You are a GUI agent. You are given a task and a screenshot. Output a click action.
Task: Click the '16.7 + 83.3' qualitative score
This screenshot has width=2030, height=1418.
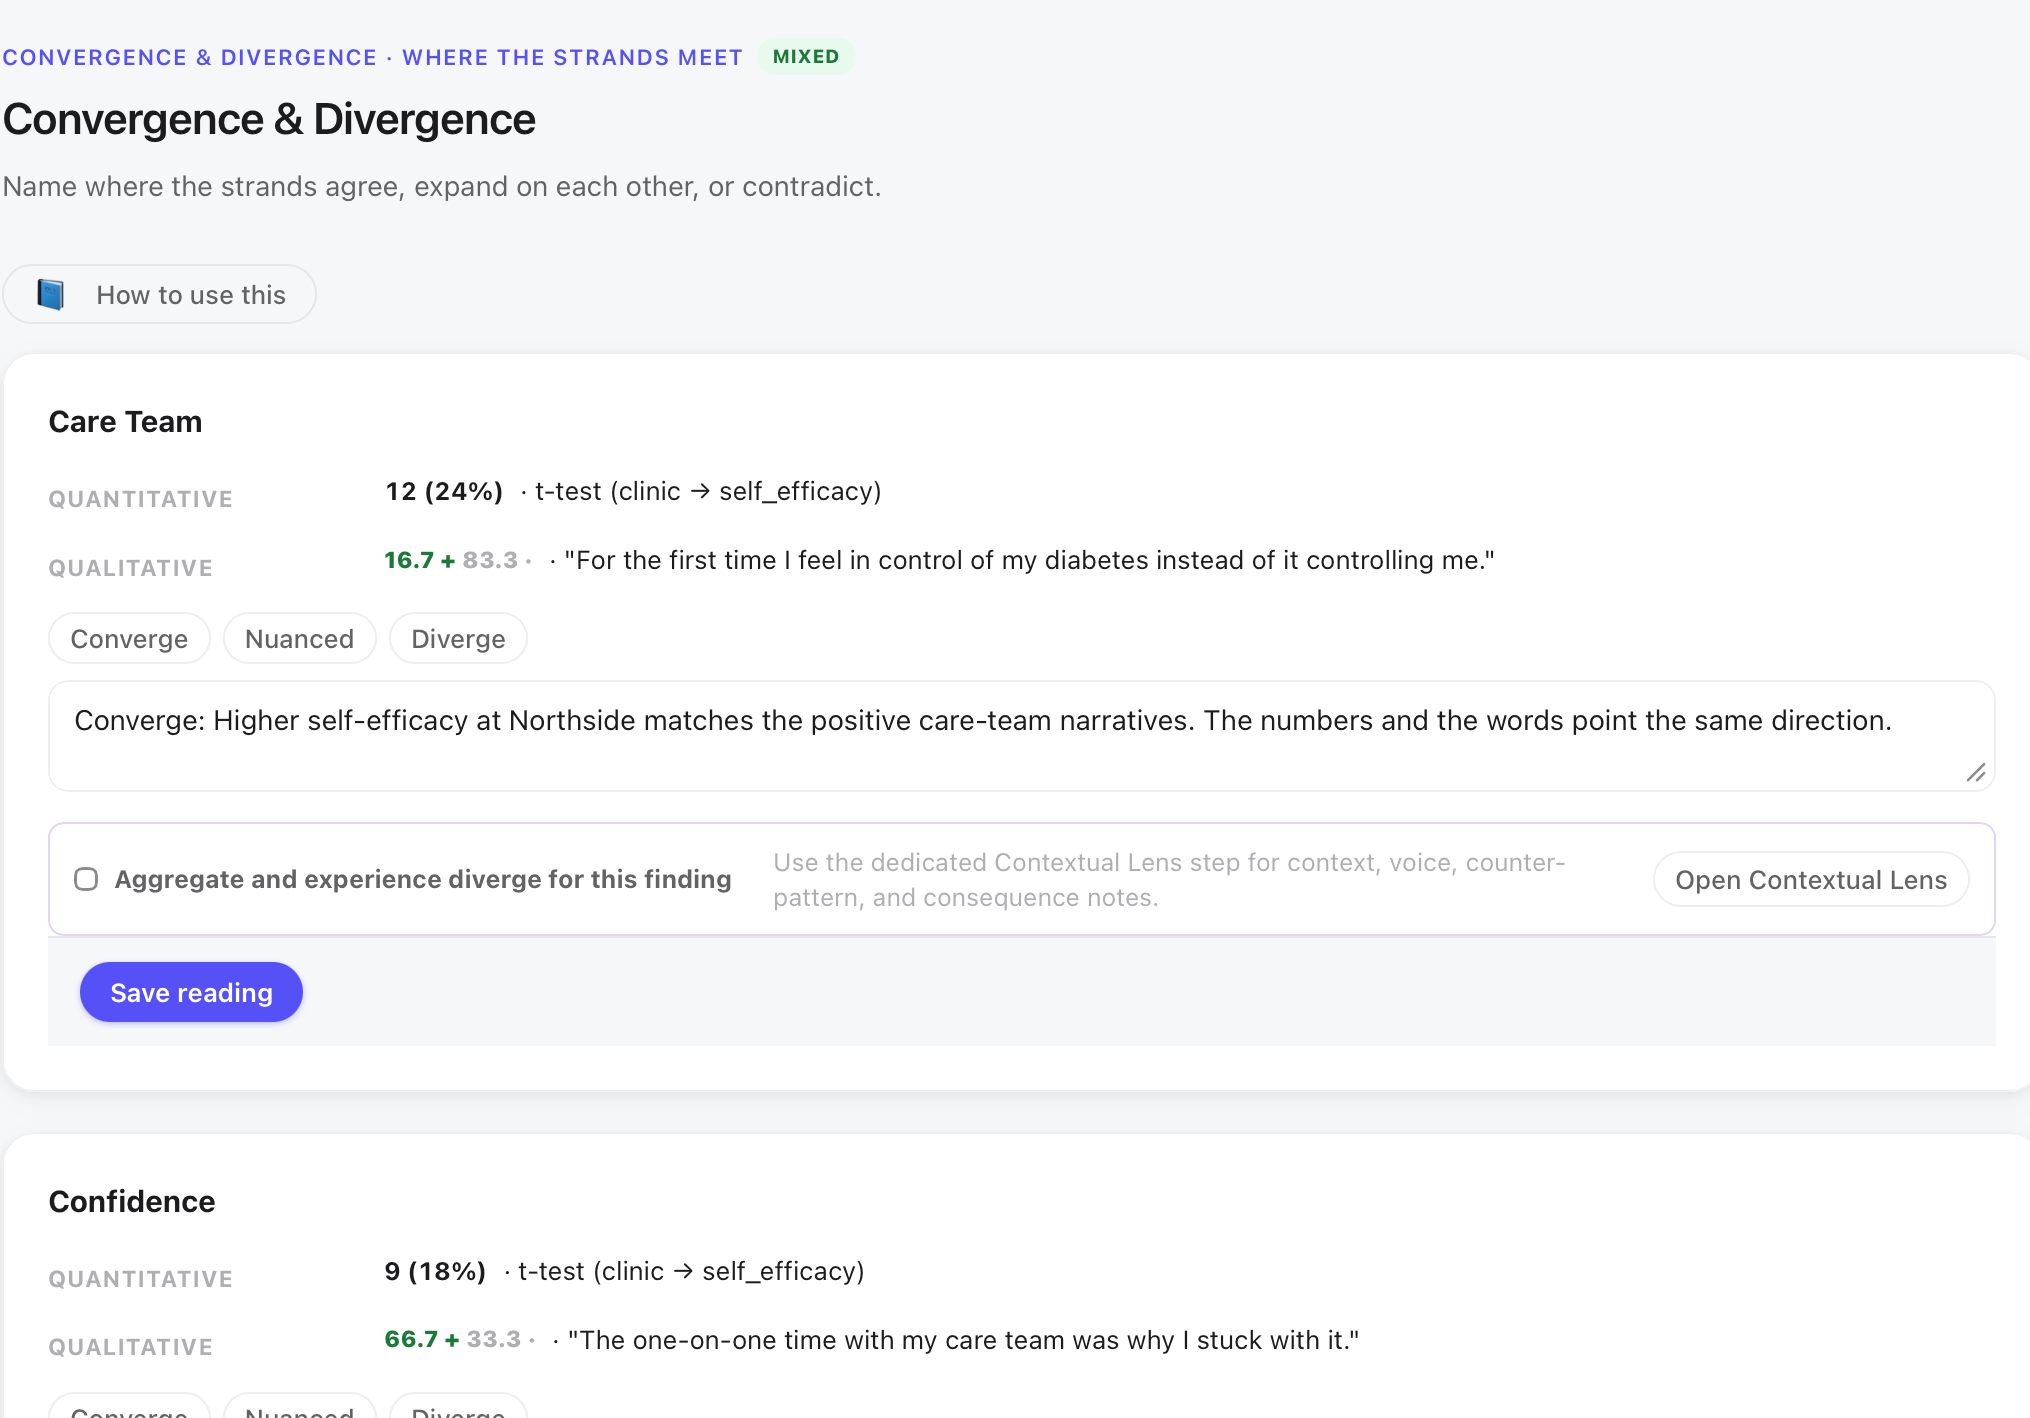tap(451, 561)
